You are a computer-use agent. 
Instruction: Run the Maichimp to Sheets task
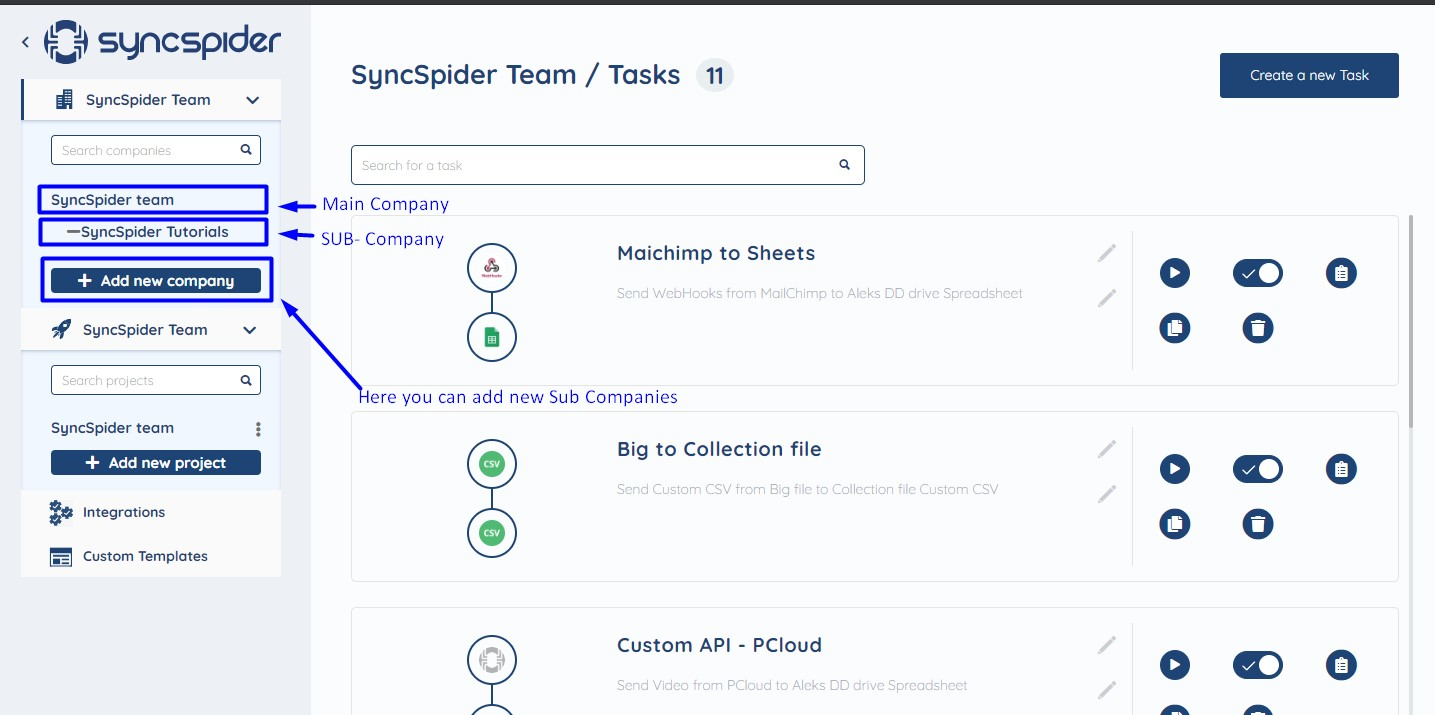click(1175, 273)
